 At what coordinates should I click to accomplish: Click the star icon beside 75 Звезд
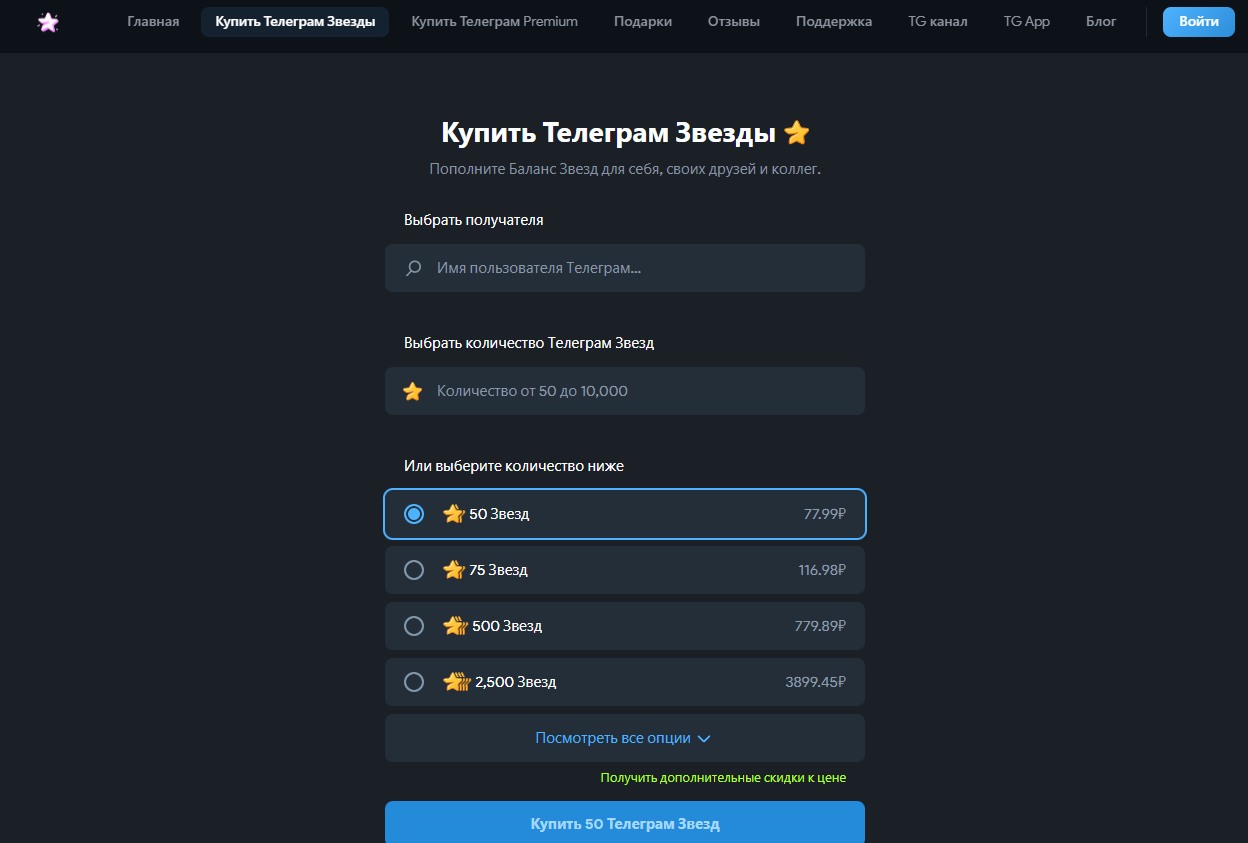pyautogui.click(x=454, y=570)
